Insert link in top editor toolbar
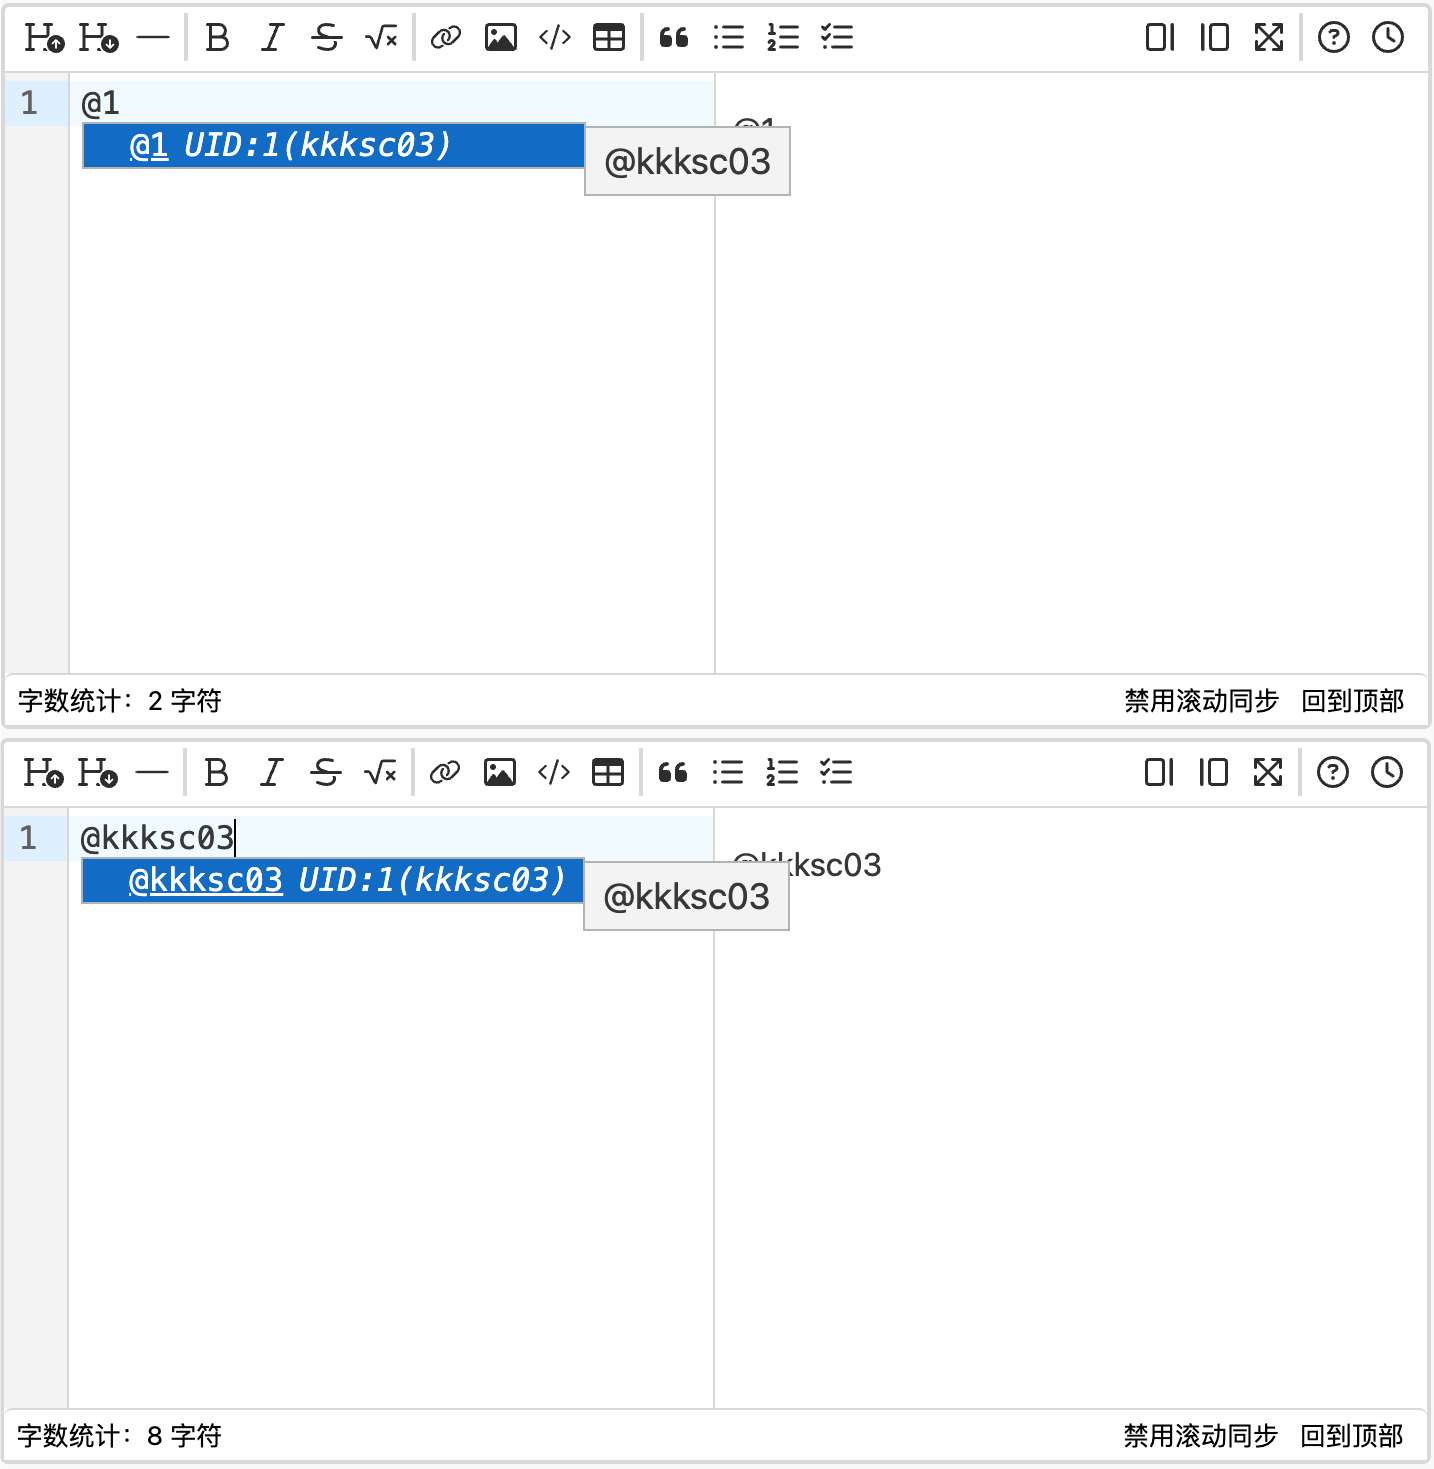 coord(446,38)
